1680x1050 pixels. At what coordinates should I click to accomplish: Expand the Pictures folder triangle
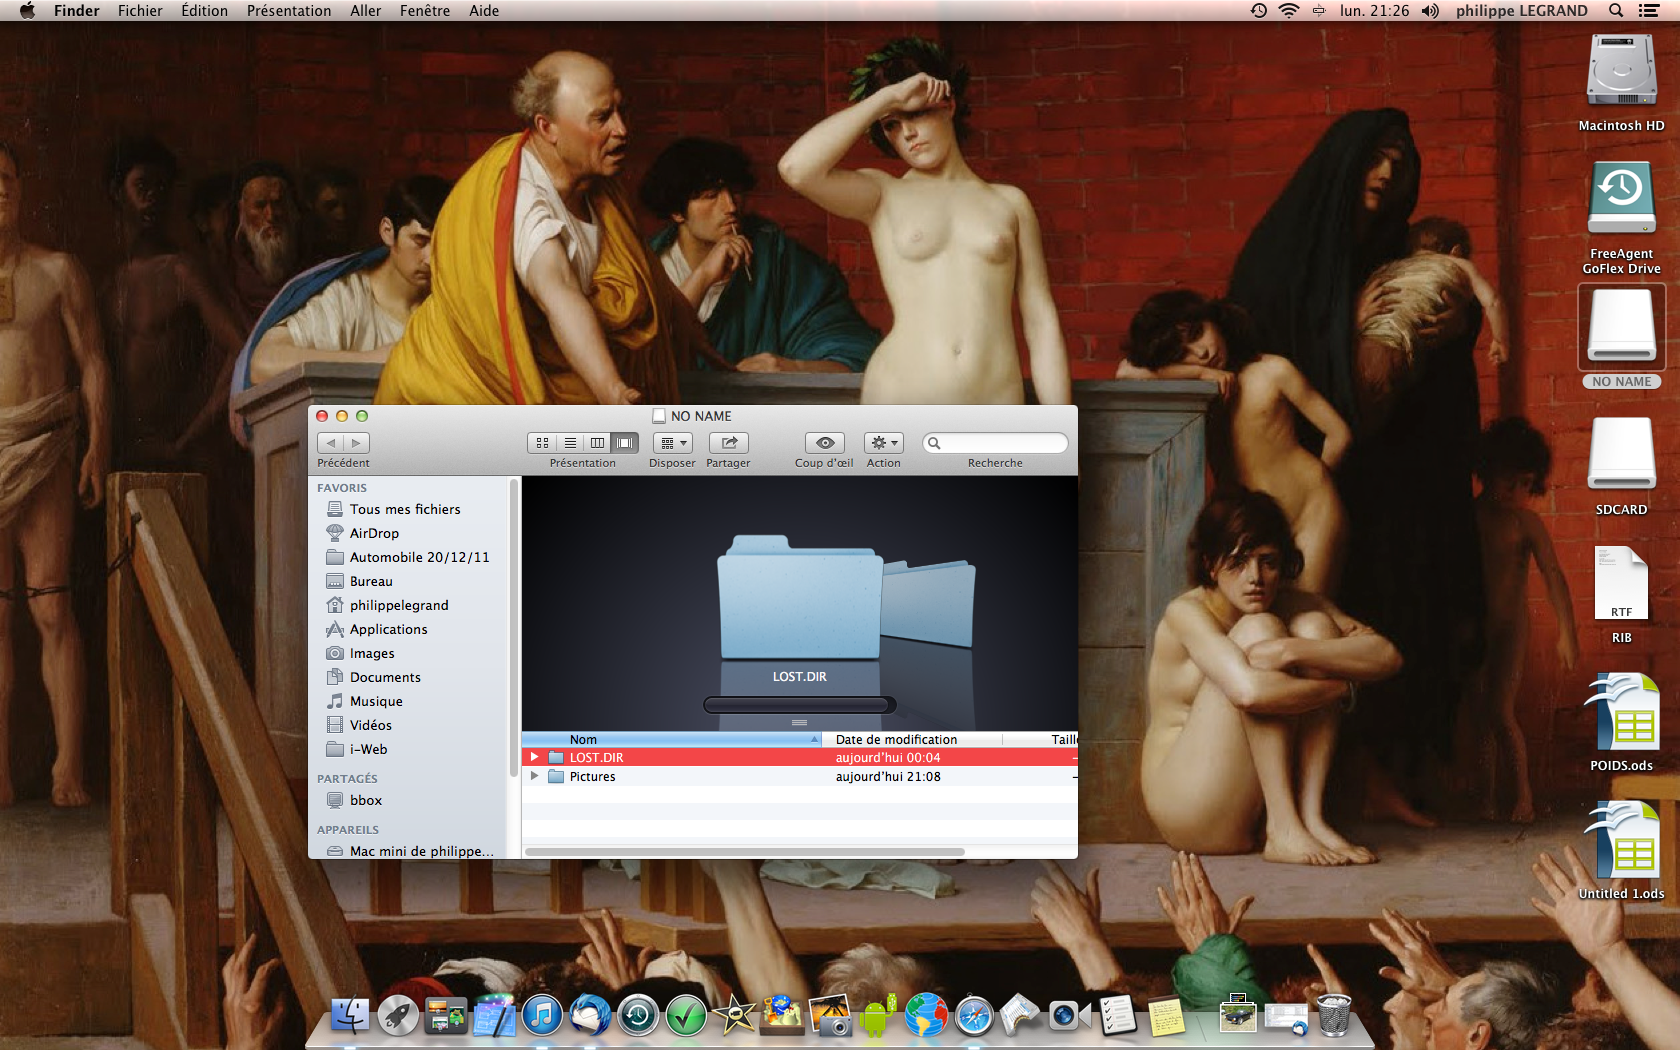click(x=535, y=776)
